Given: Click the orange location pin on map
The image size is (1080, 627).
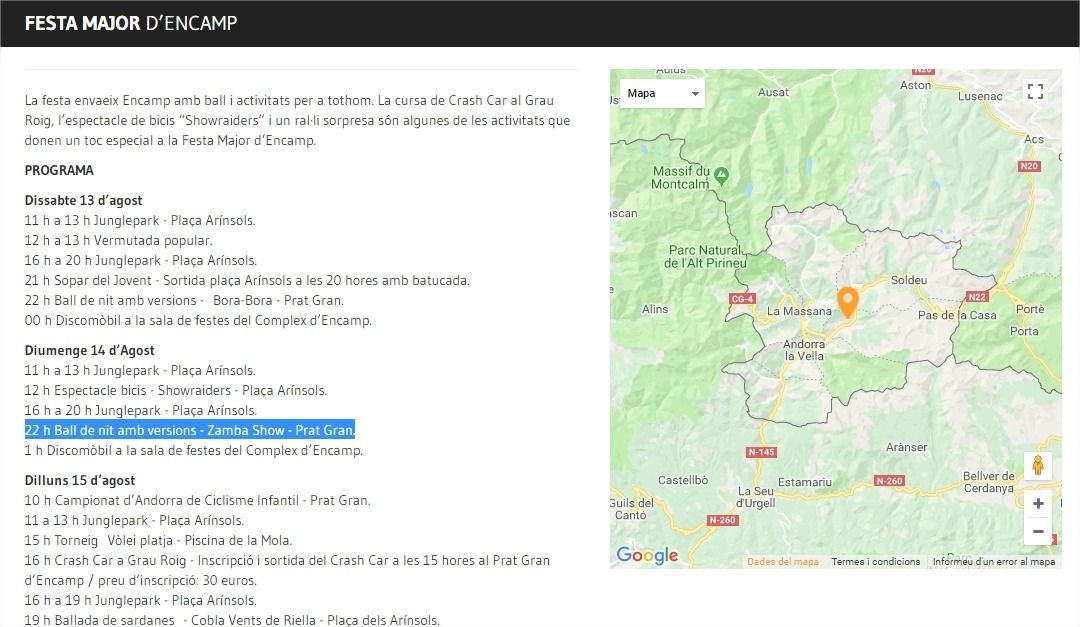Looking at the screenshot, I should click(847, 302).
